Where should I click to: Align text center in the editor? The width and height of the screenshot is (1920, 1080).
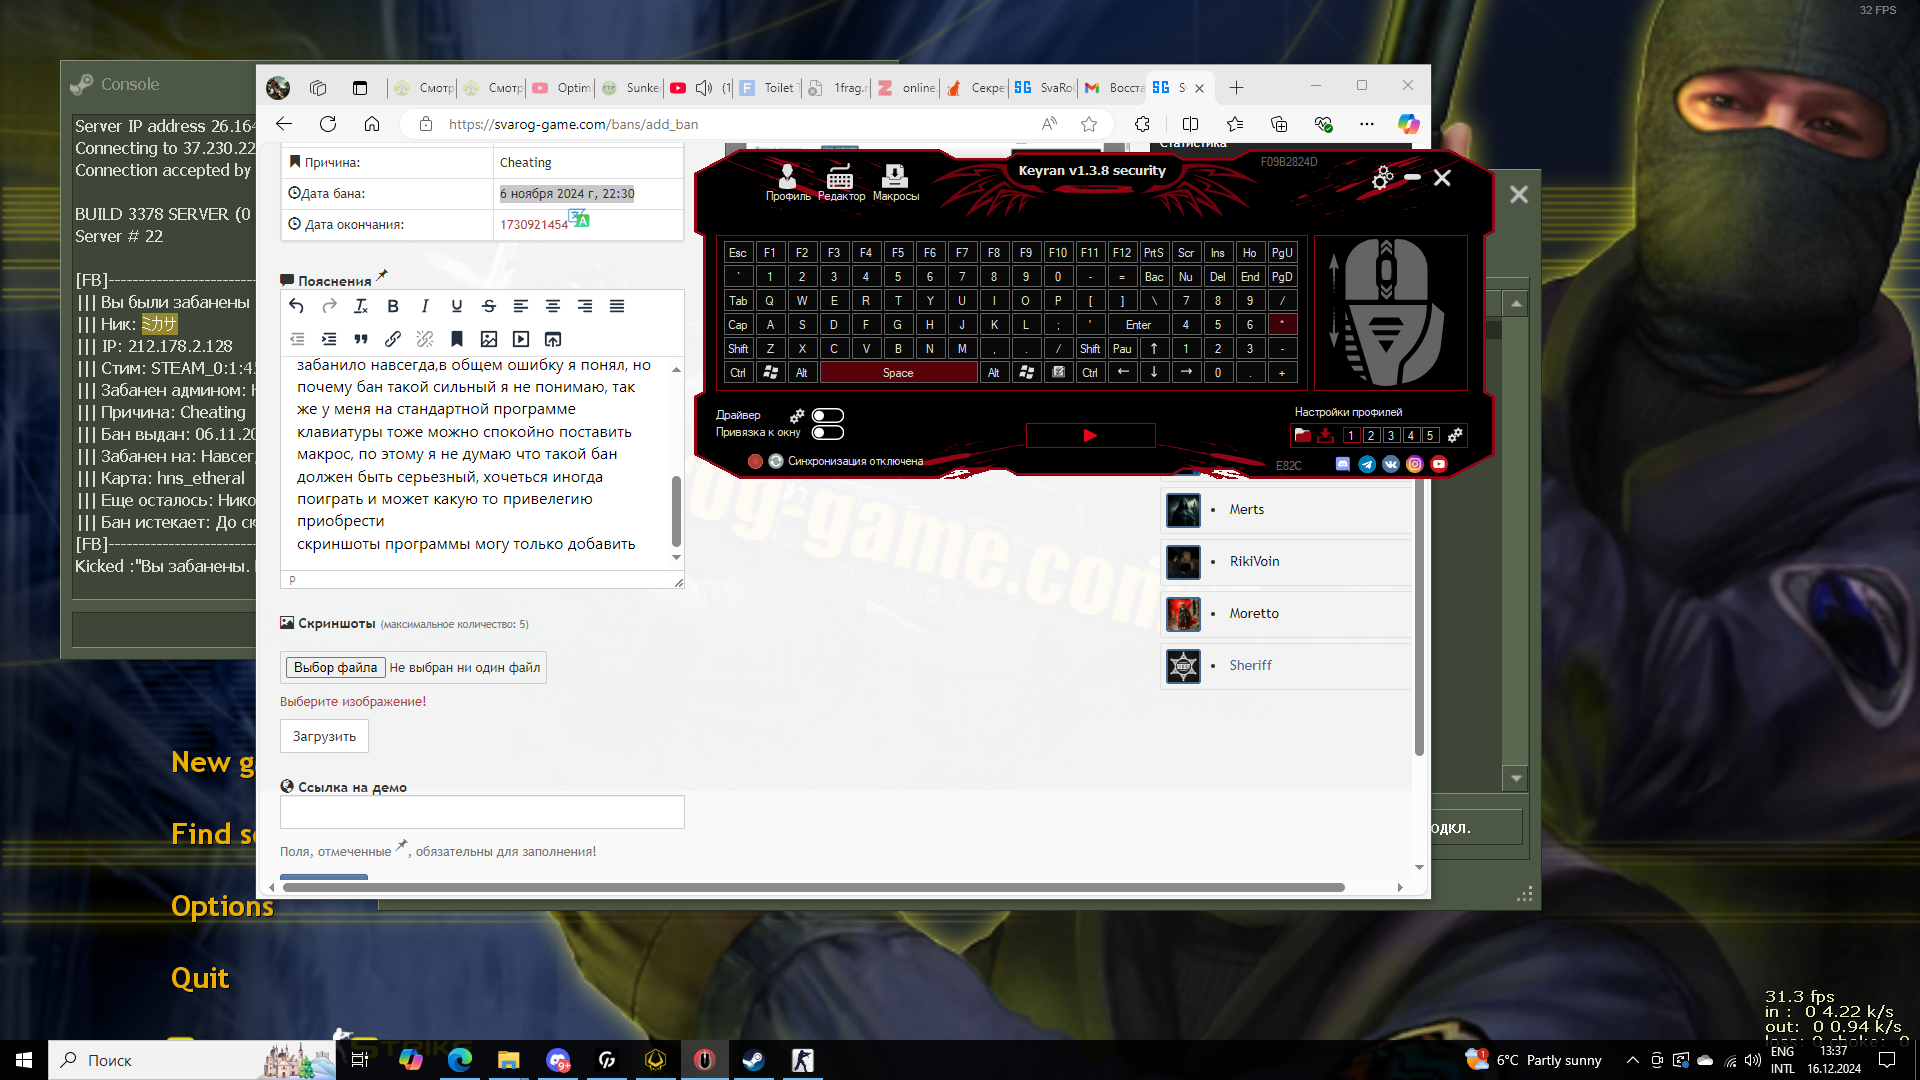[x=553, y=306]
